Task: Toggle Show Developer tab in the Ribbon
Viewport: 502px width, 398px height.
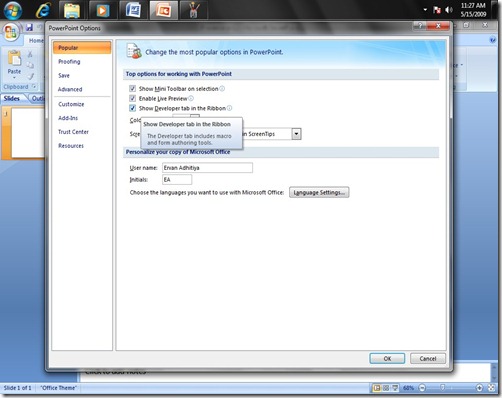Action: click(132, 108)
